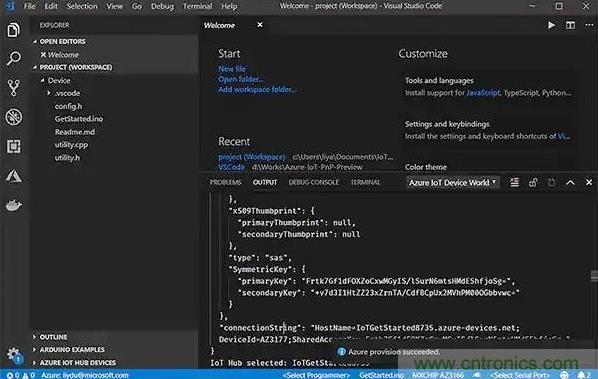This screenshot has width=598, height=379.
Task: Split the editor with the layout icon
Action: [x=570, y=25]
